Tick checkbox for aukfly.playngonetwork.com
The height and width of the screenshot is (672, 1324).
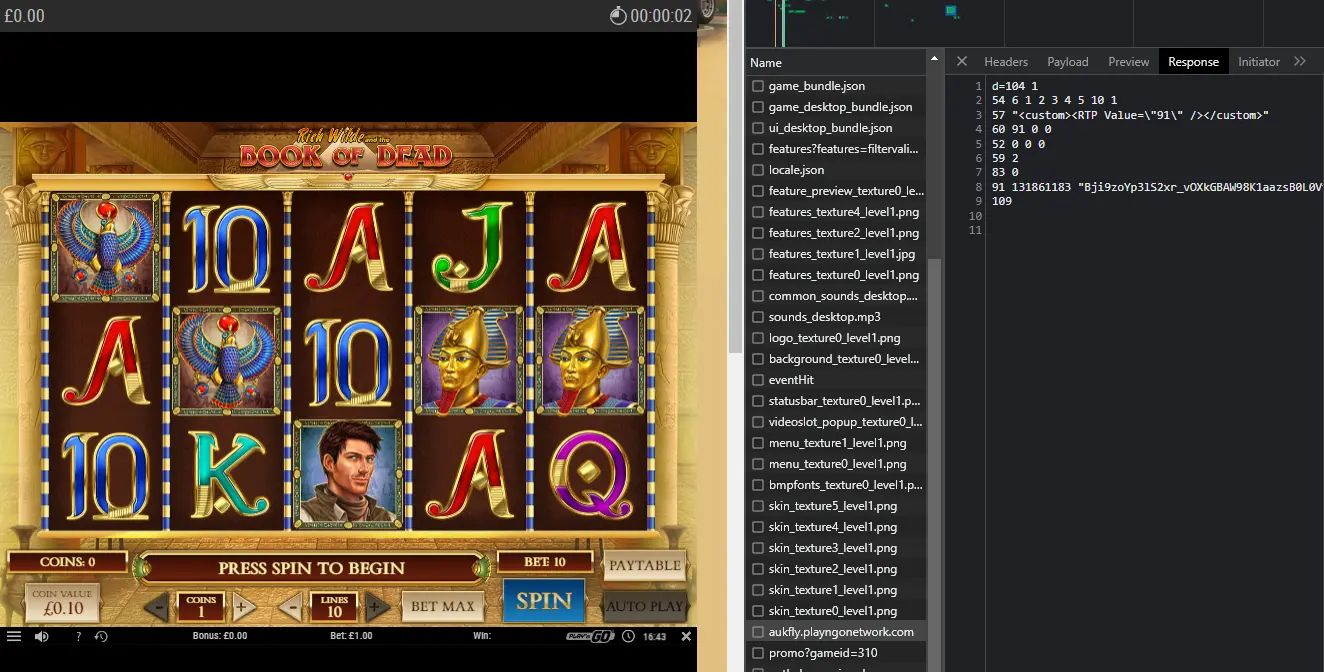[x=758, y=632]
